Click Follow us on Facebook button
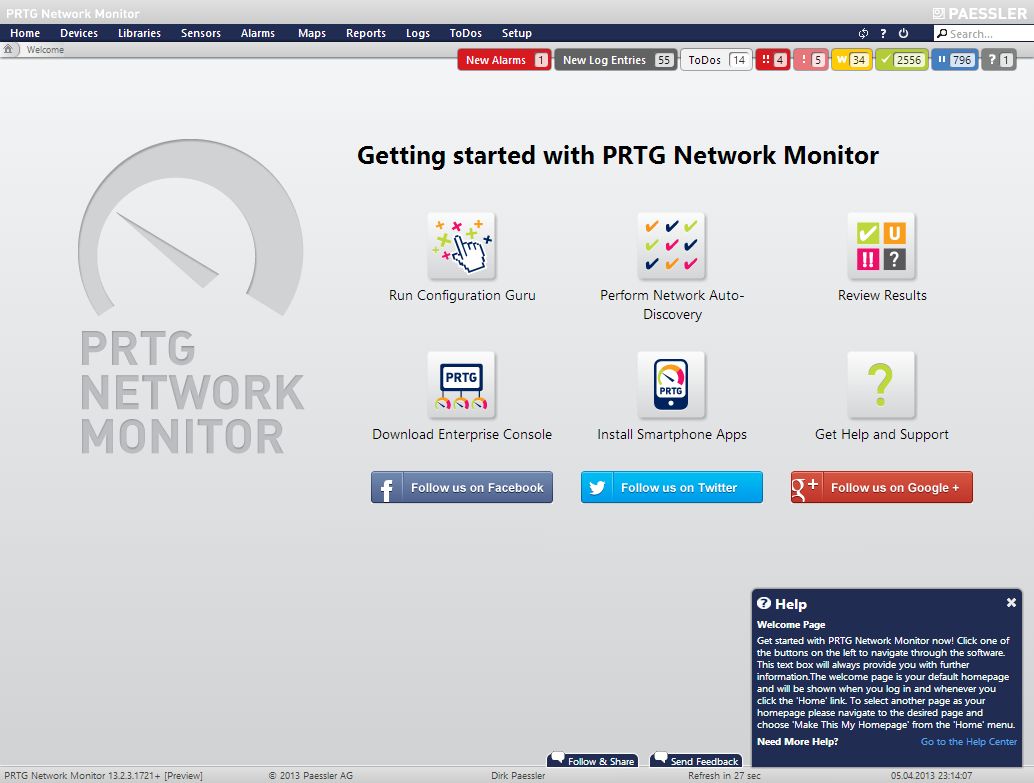This screenshot has height=783, width=1034. [x=462, y=488]
